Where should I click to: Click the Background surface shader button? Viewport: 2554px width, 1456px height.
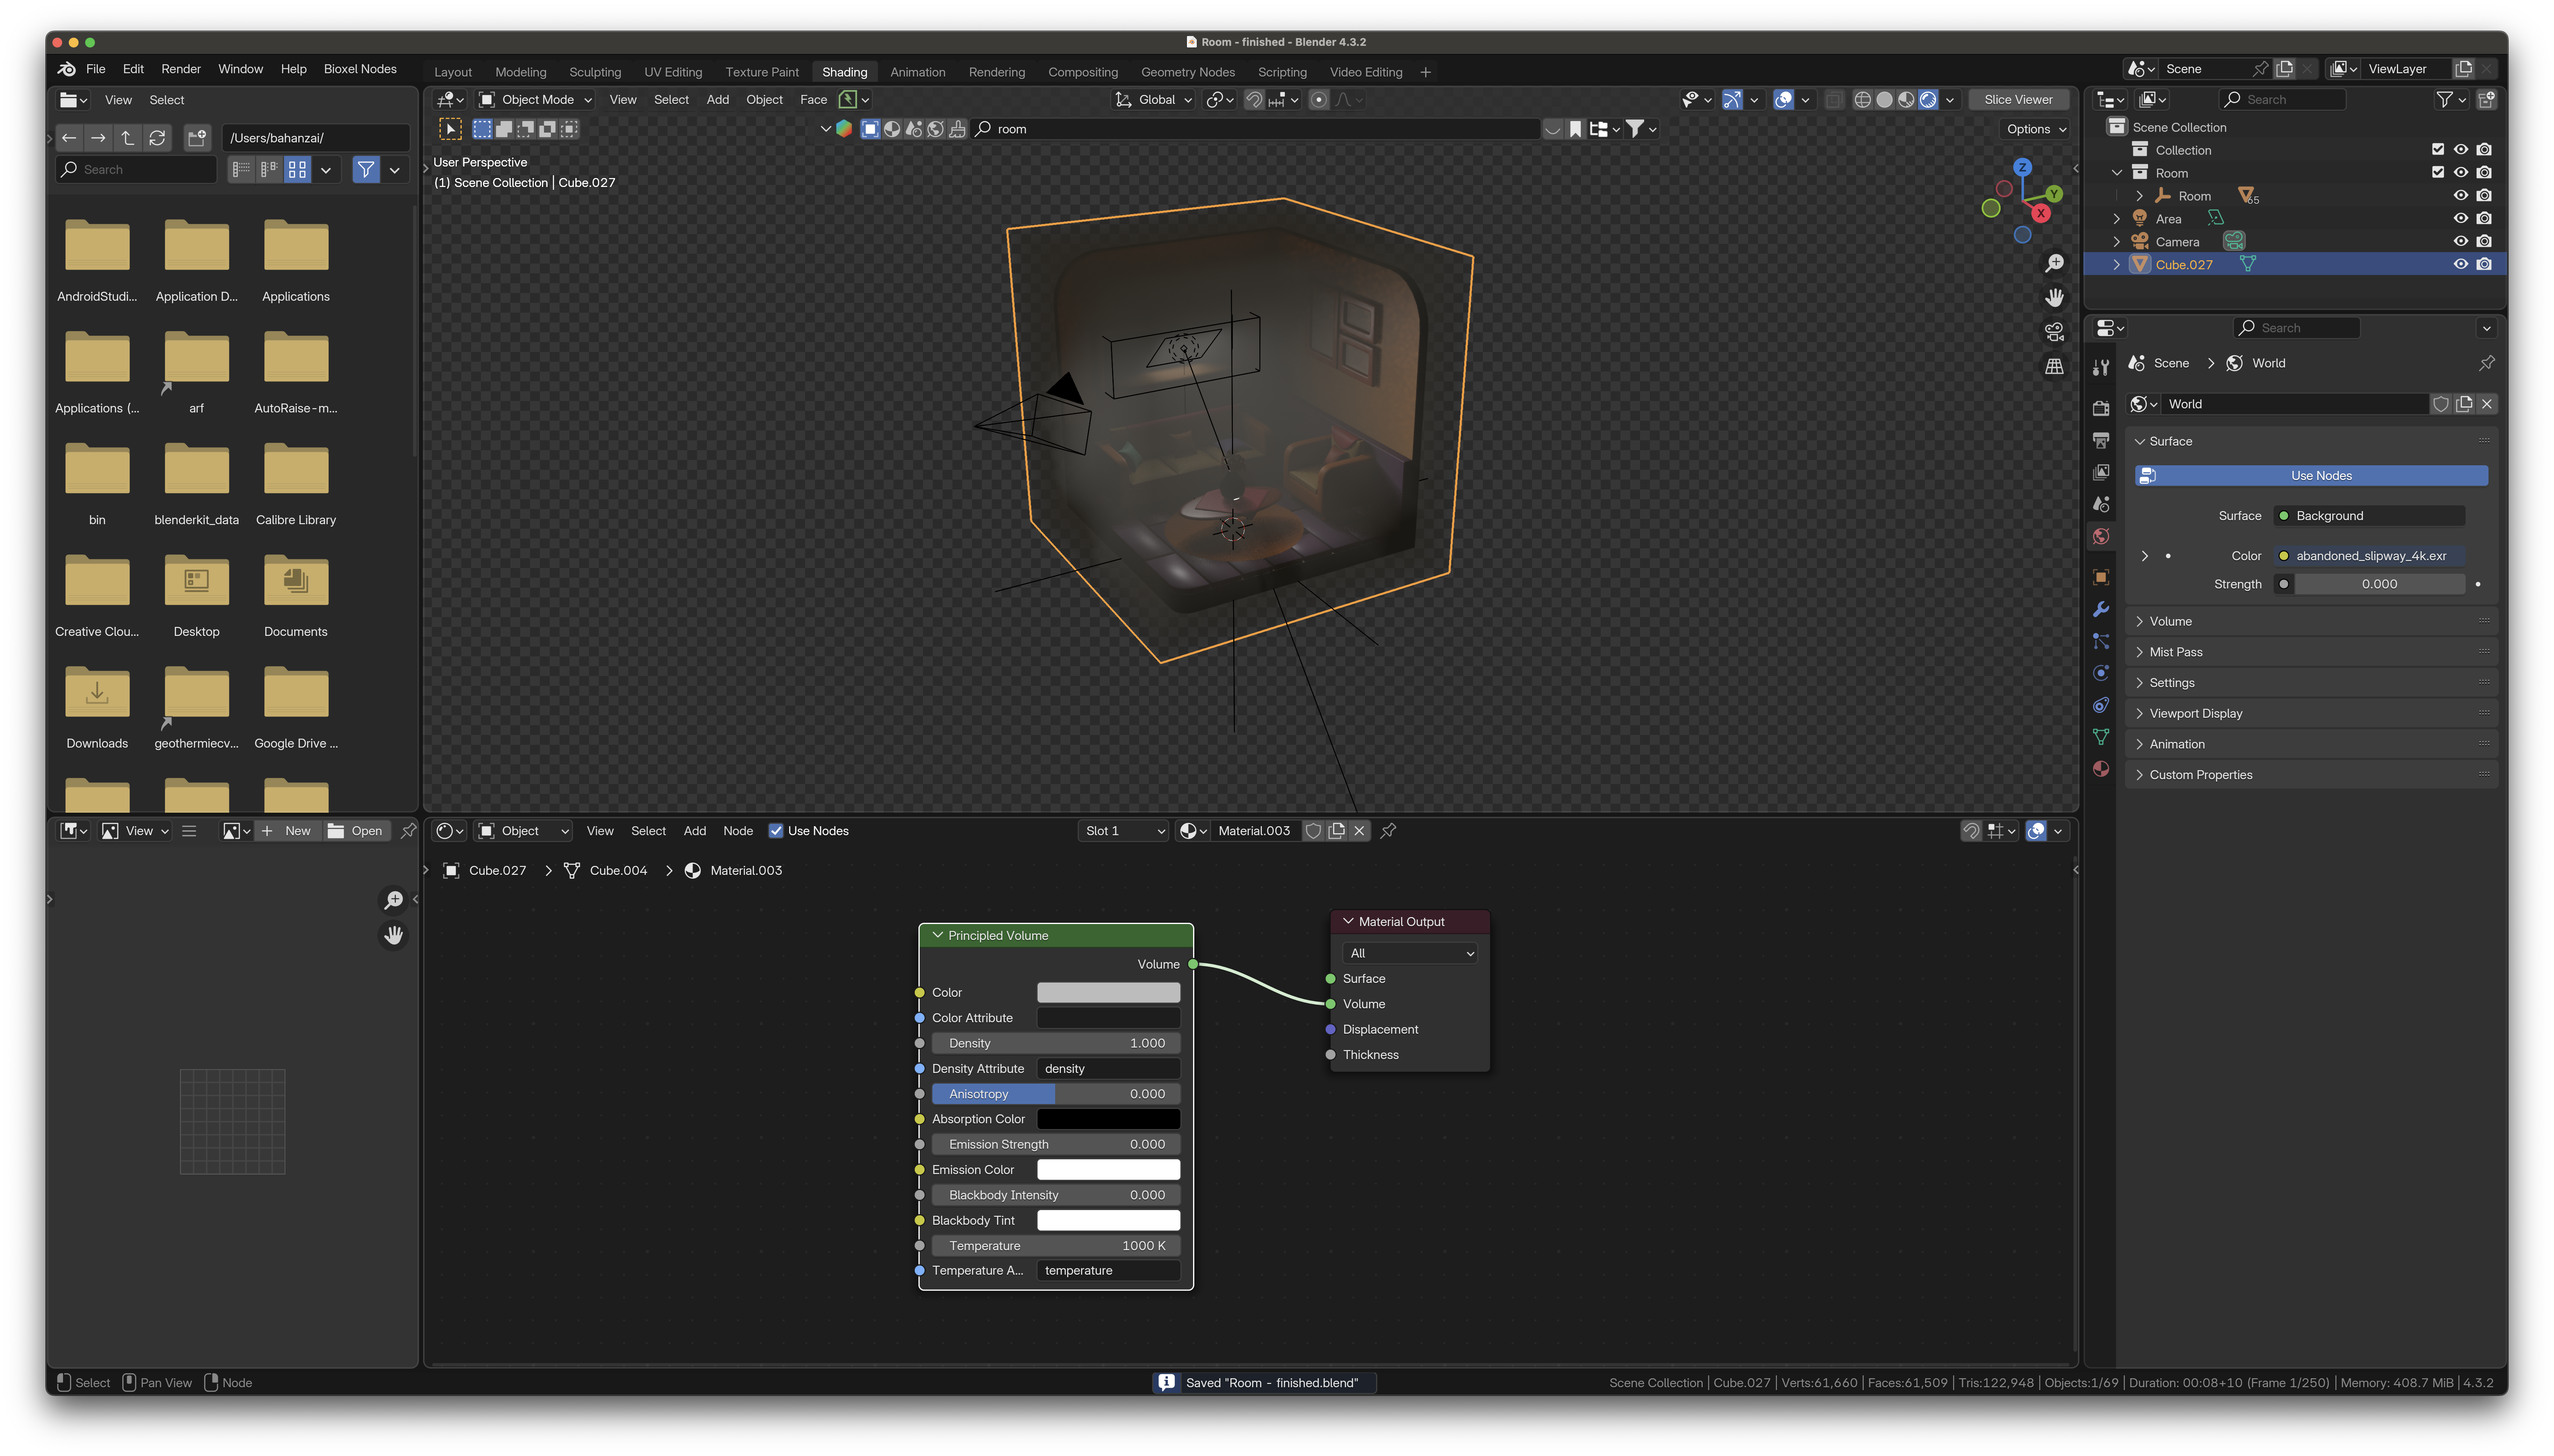tap(2369, 516)
